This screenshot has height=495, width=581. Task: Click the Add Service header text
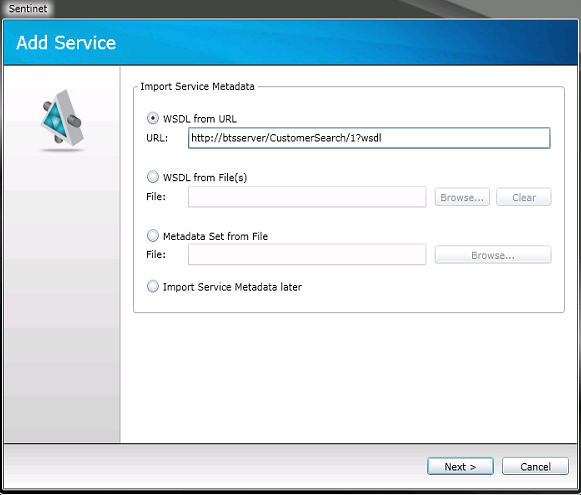[x=66, y=43]
